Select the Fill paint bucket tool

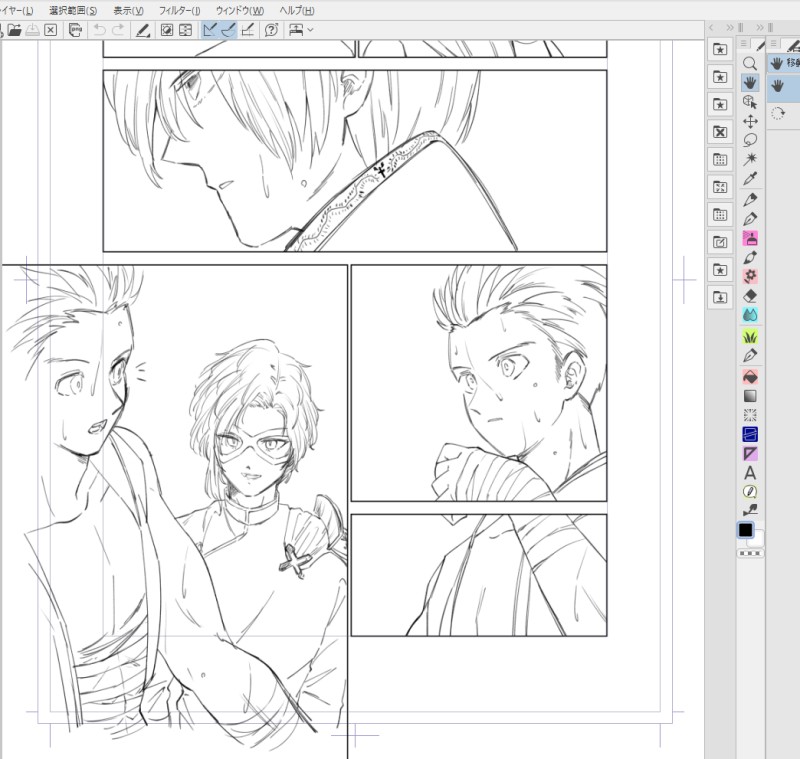(749, 377)
